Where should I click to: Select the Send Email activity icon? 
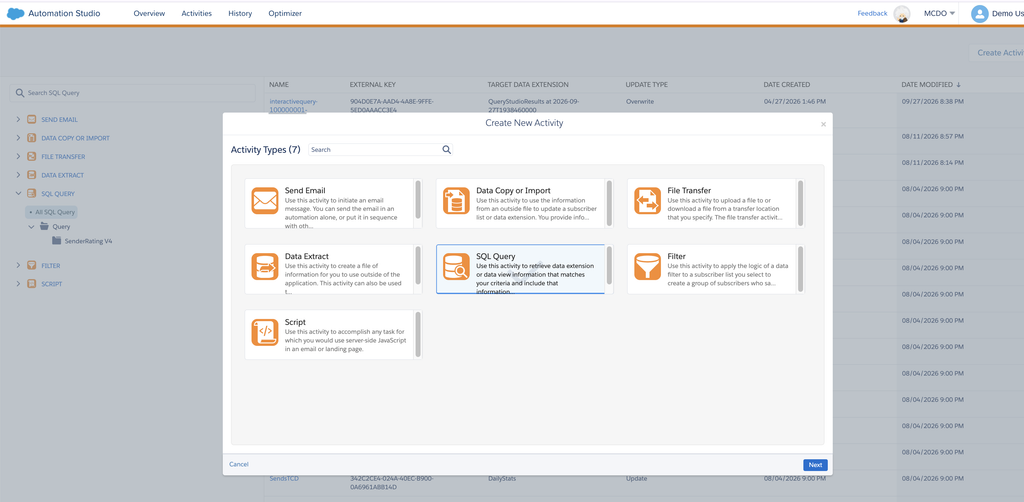264,200
